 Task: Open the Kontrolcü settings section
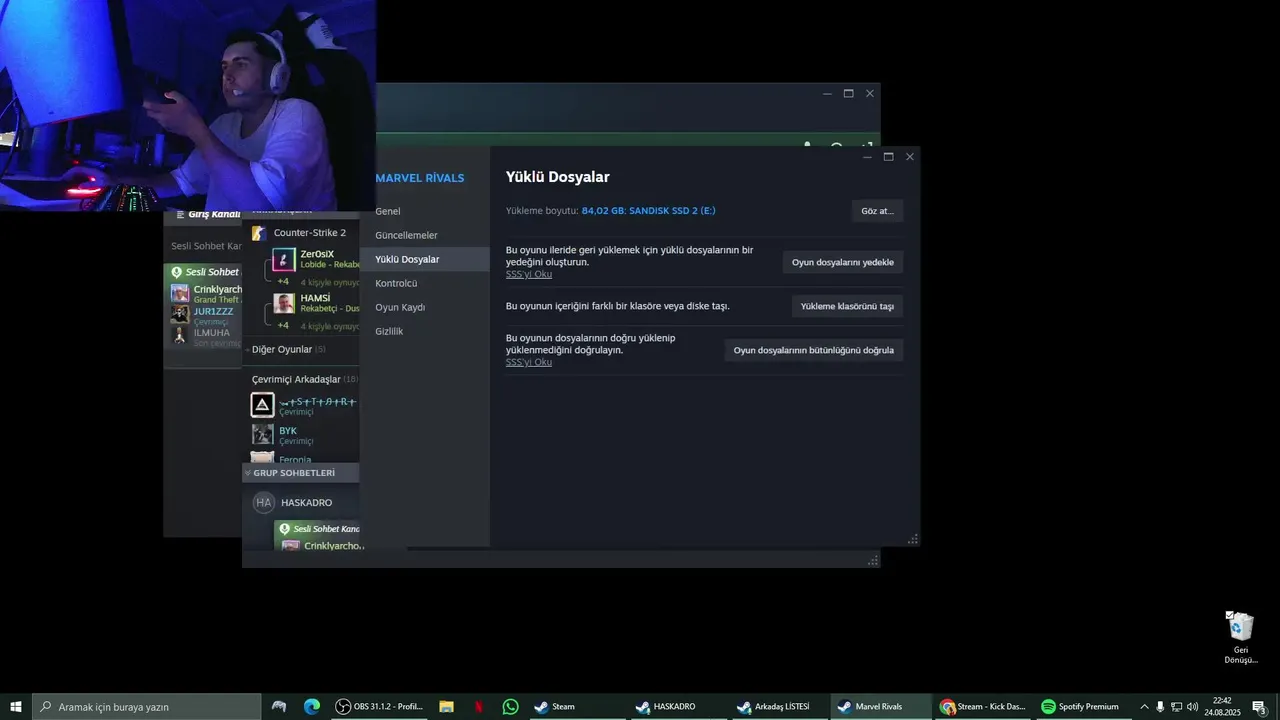[425, 283]
